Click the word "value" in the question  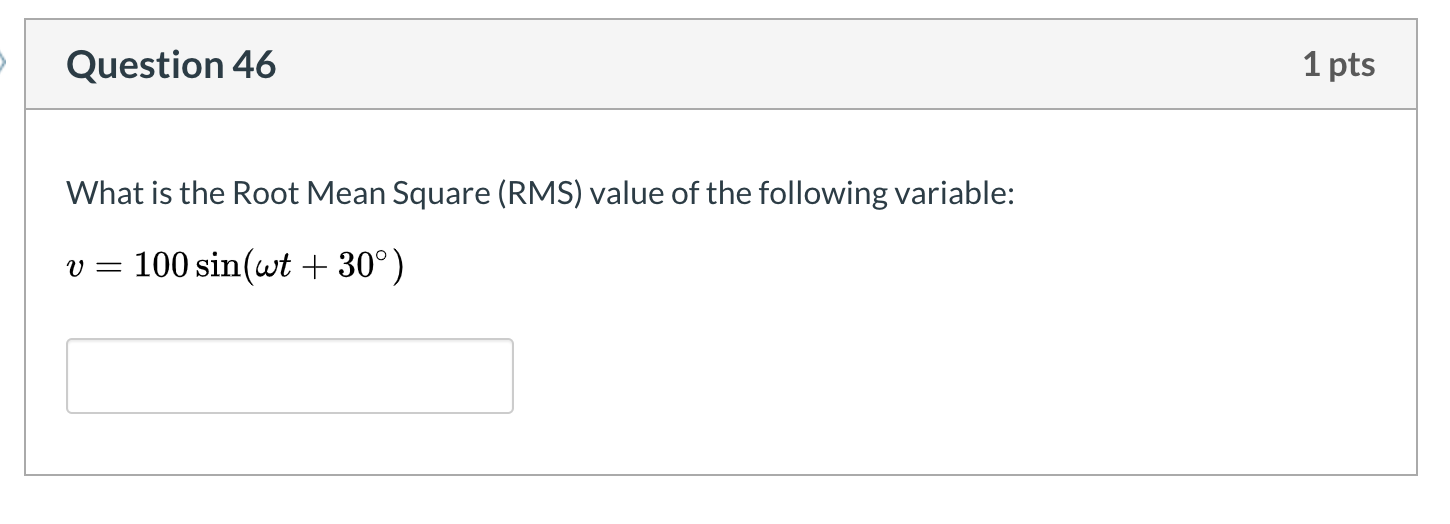click(626, 193)
